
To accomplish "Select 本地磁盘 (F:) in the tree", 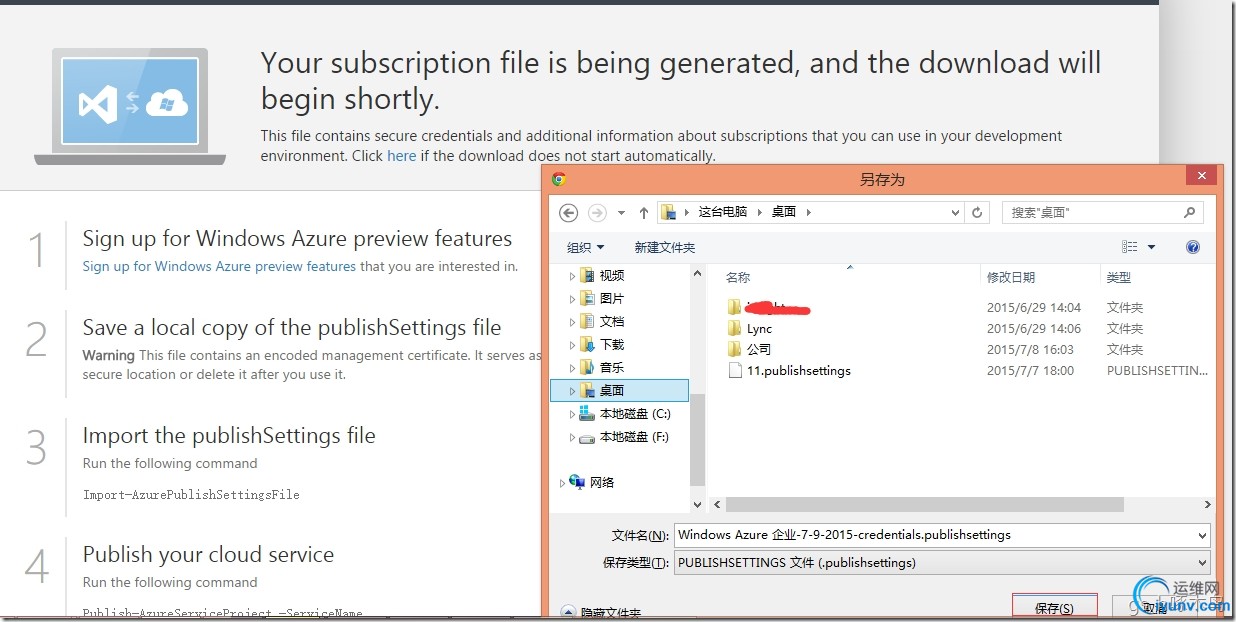I will tap(634, 437).
